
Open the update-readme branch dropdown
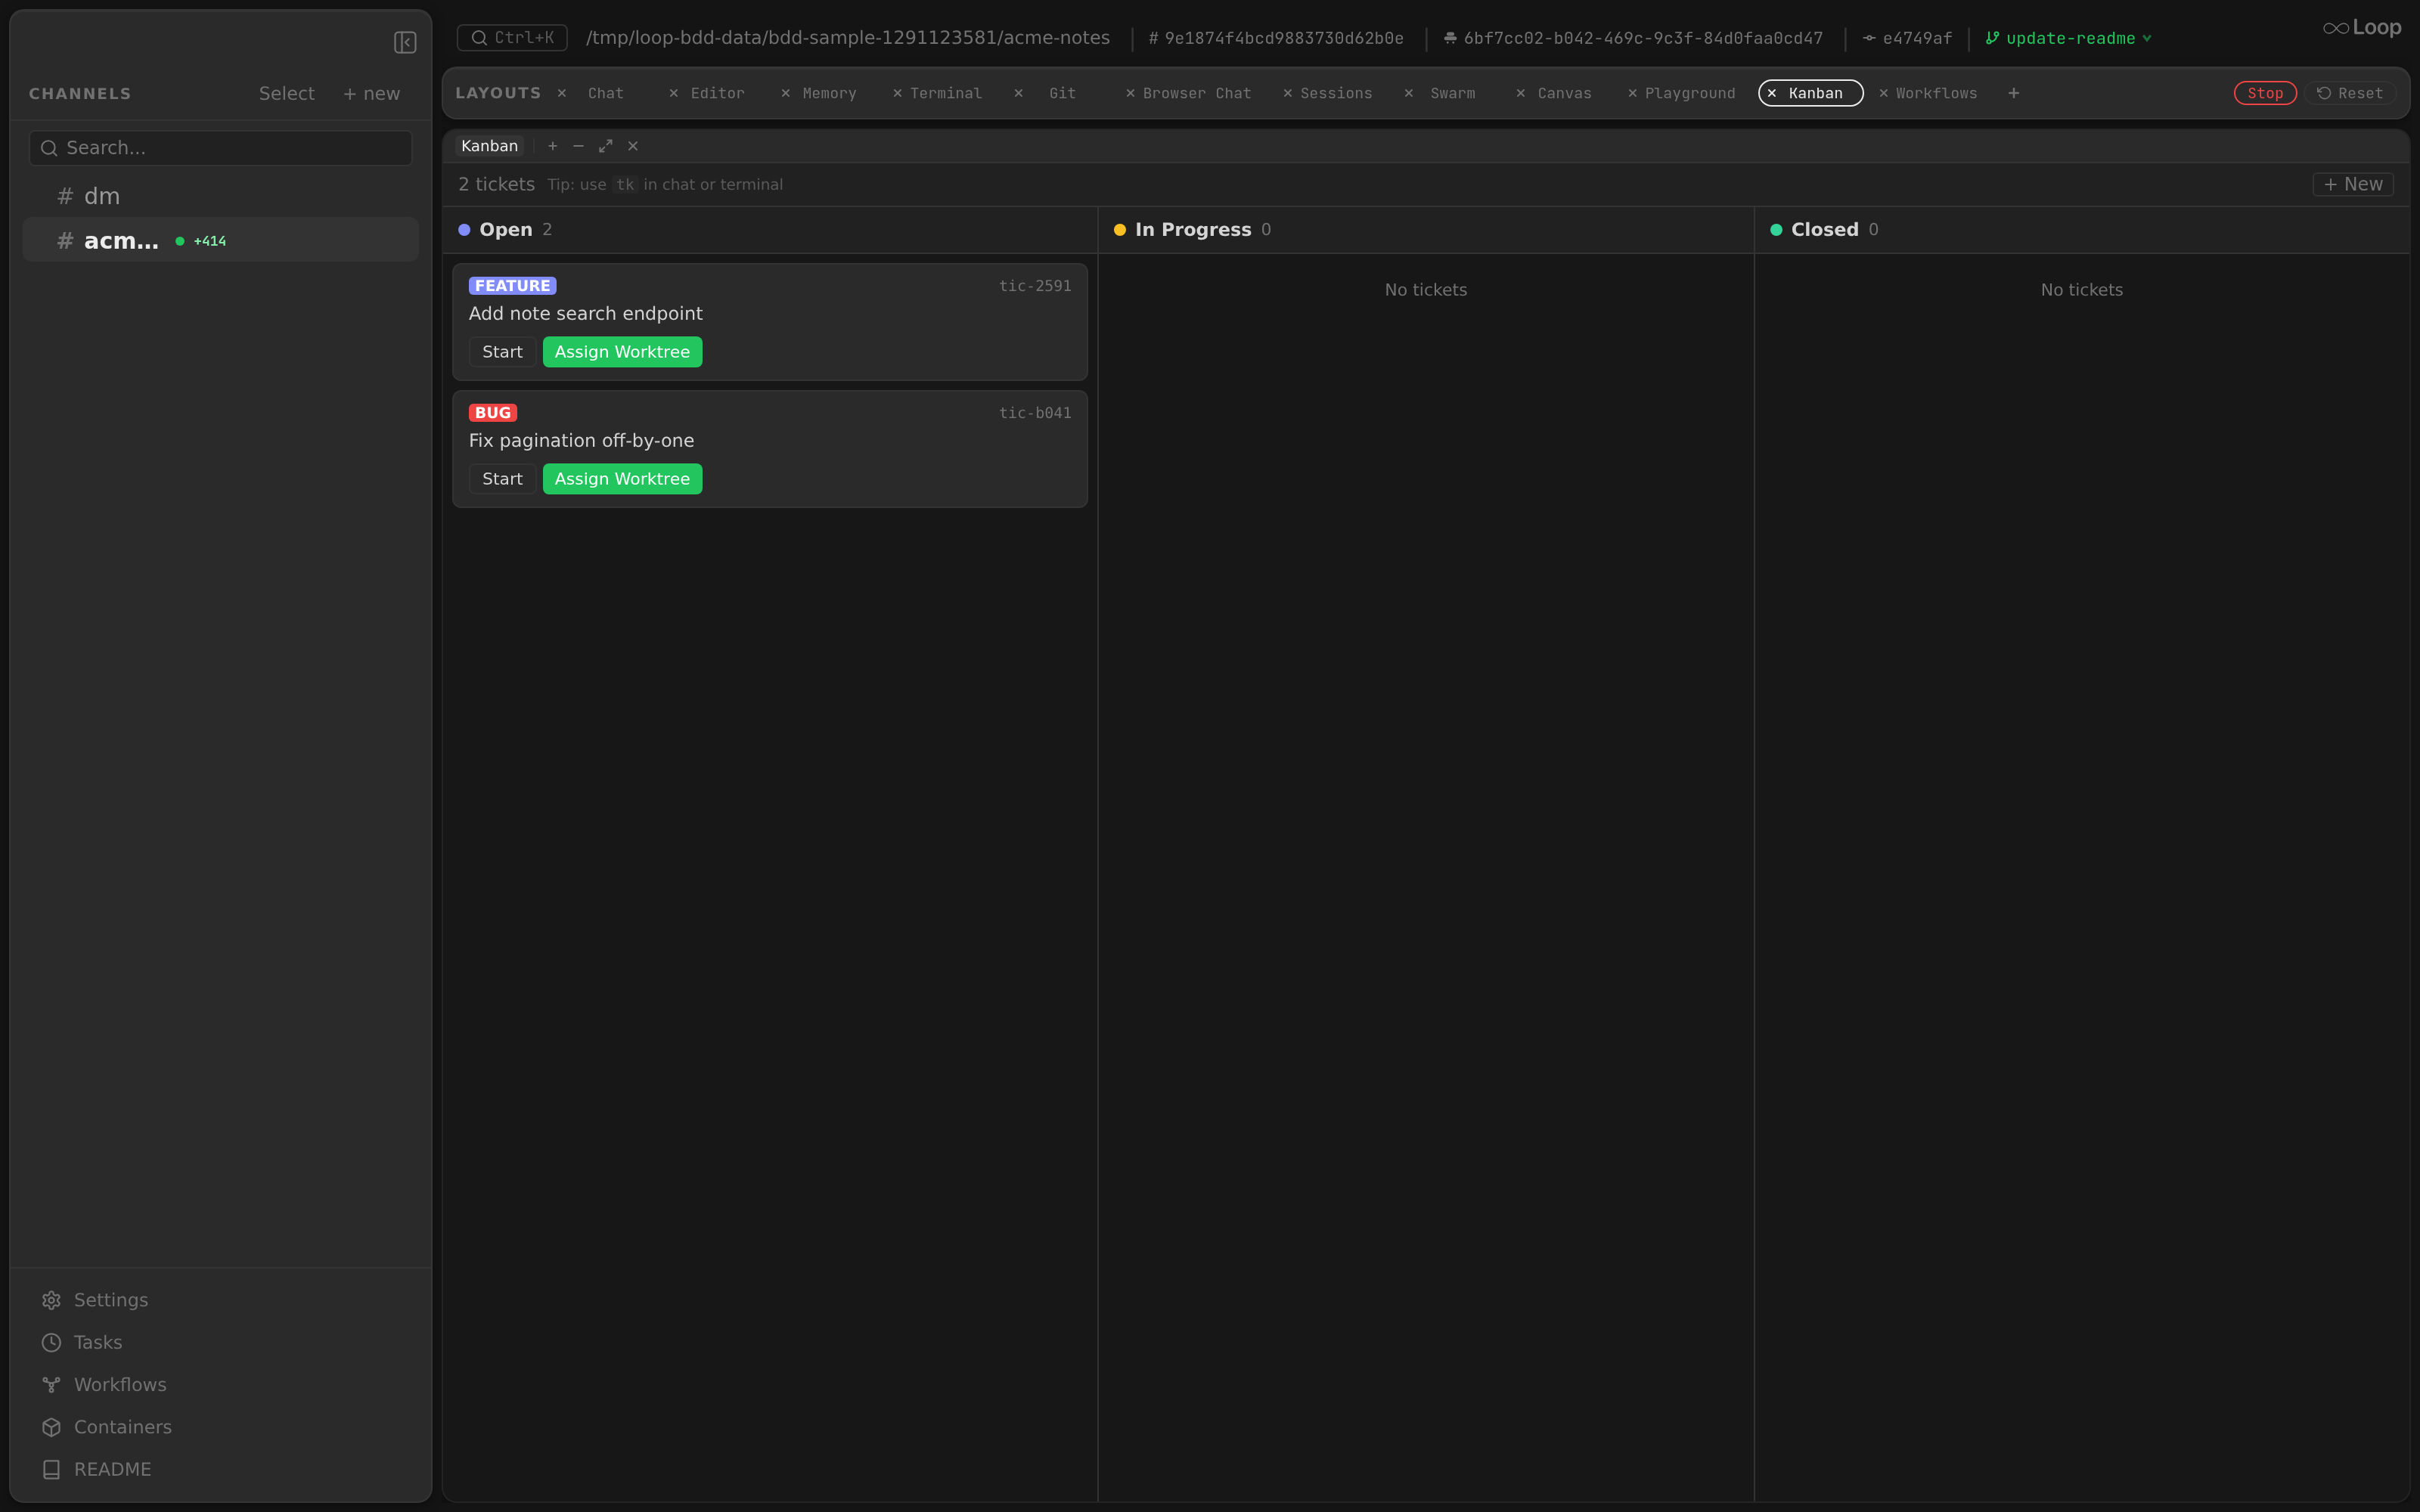click(x=2069, y=38)
